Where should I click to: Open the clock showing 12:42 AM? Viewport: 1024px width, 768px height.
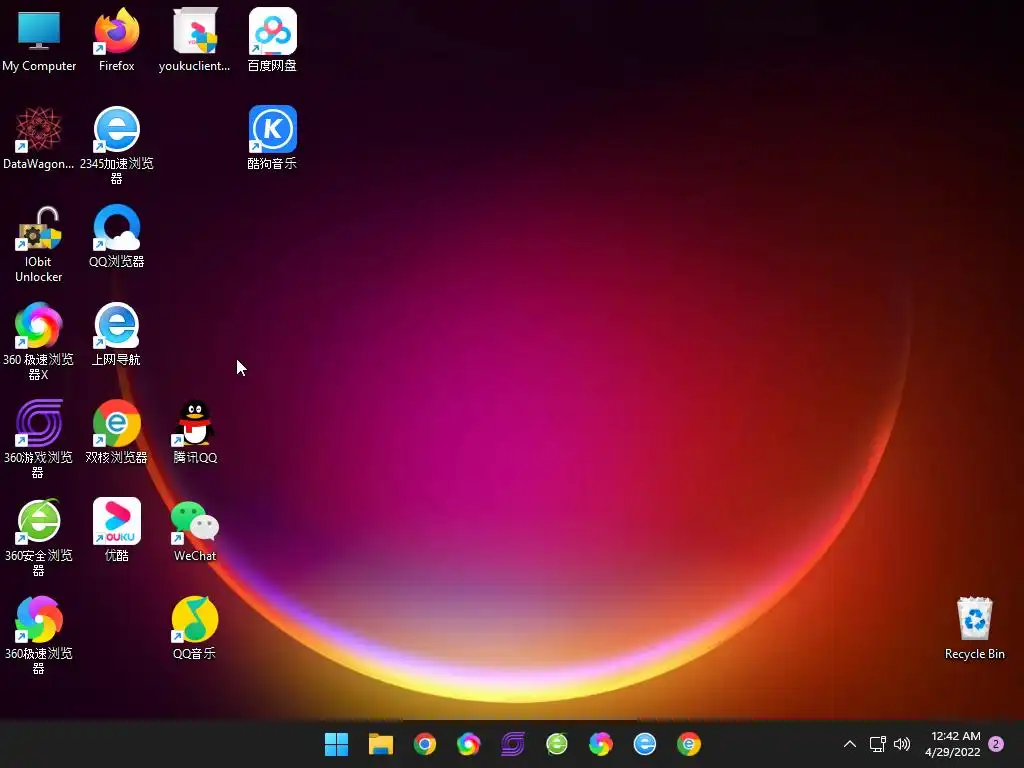point(953,744)
